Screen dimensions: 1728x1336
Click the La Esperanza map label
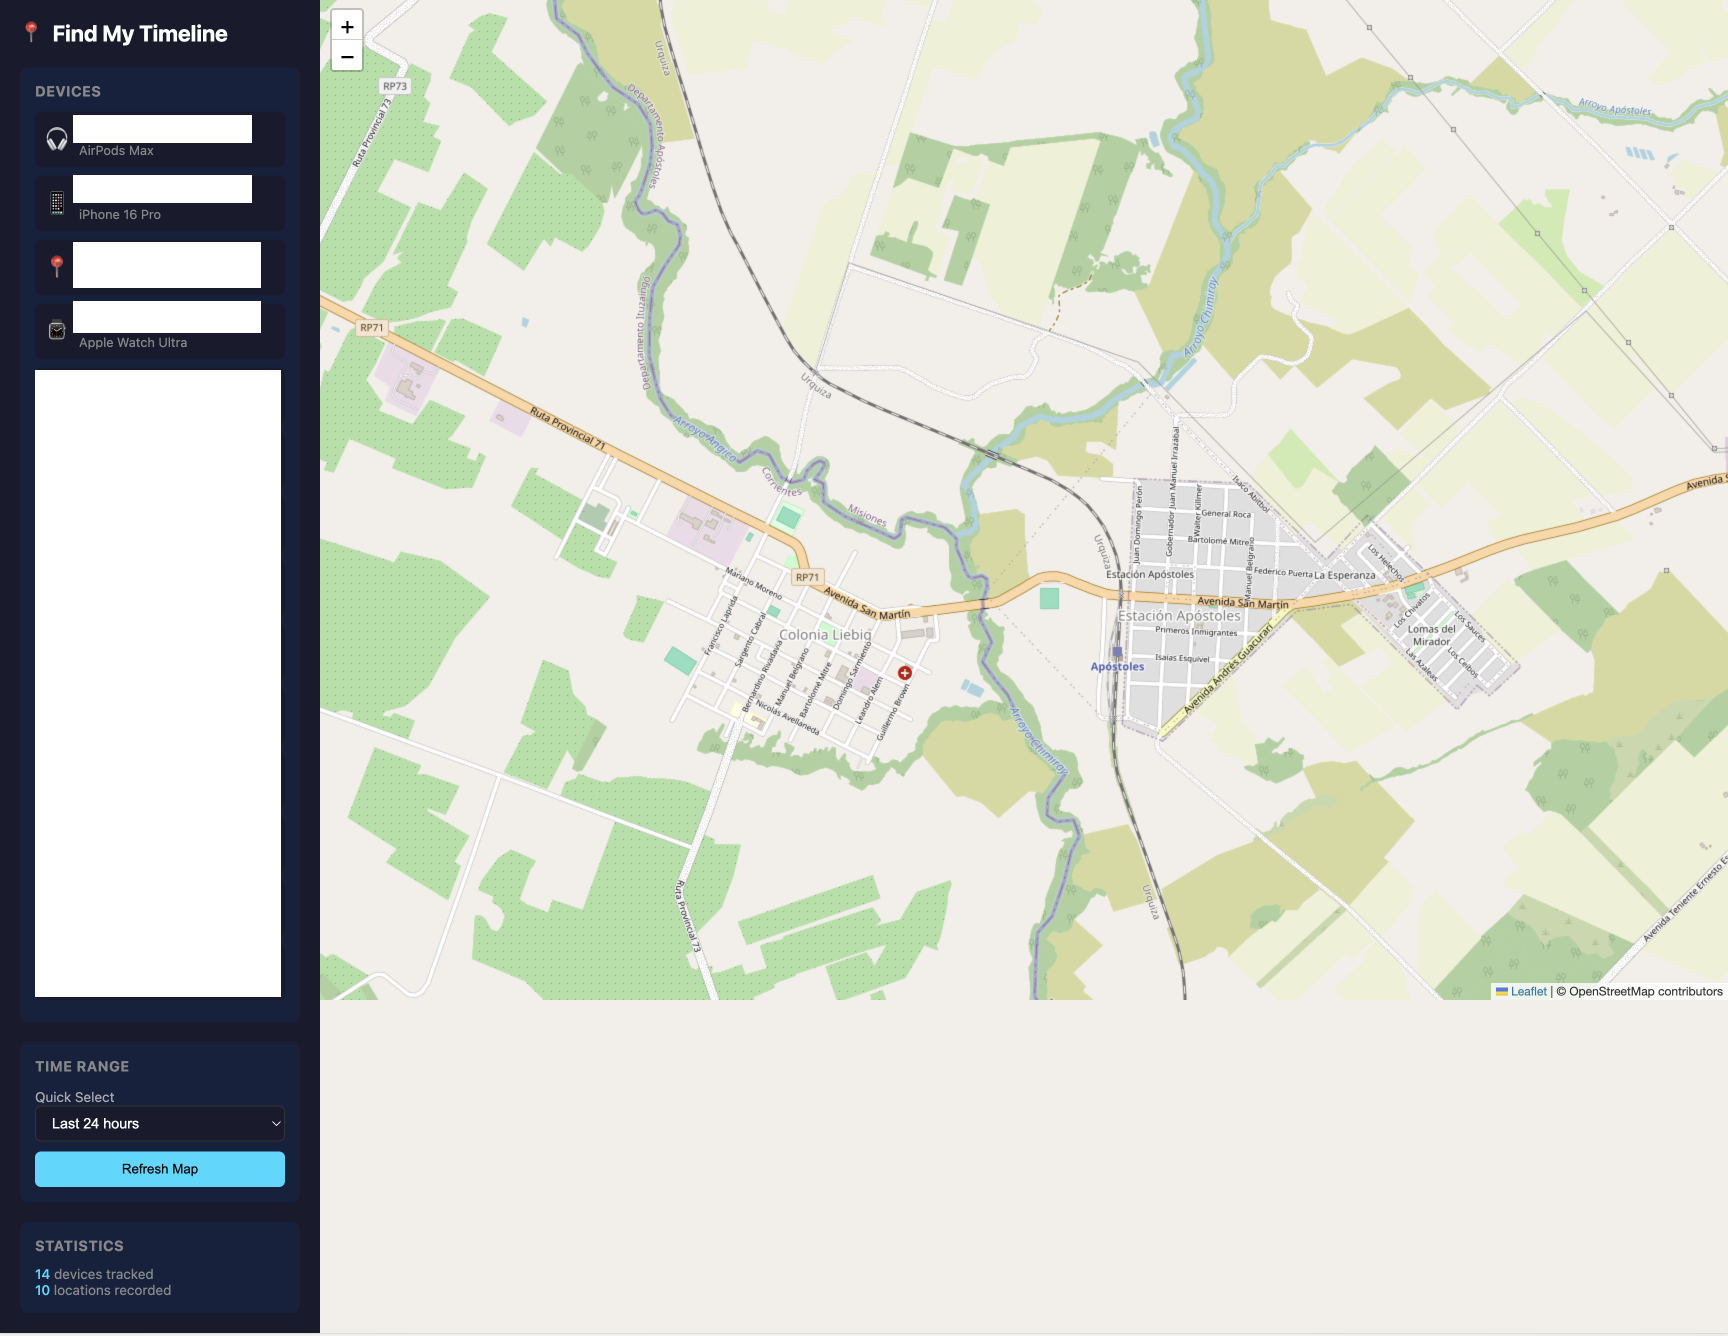[1345, 575]
